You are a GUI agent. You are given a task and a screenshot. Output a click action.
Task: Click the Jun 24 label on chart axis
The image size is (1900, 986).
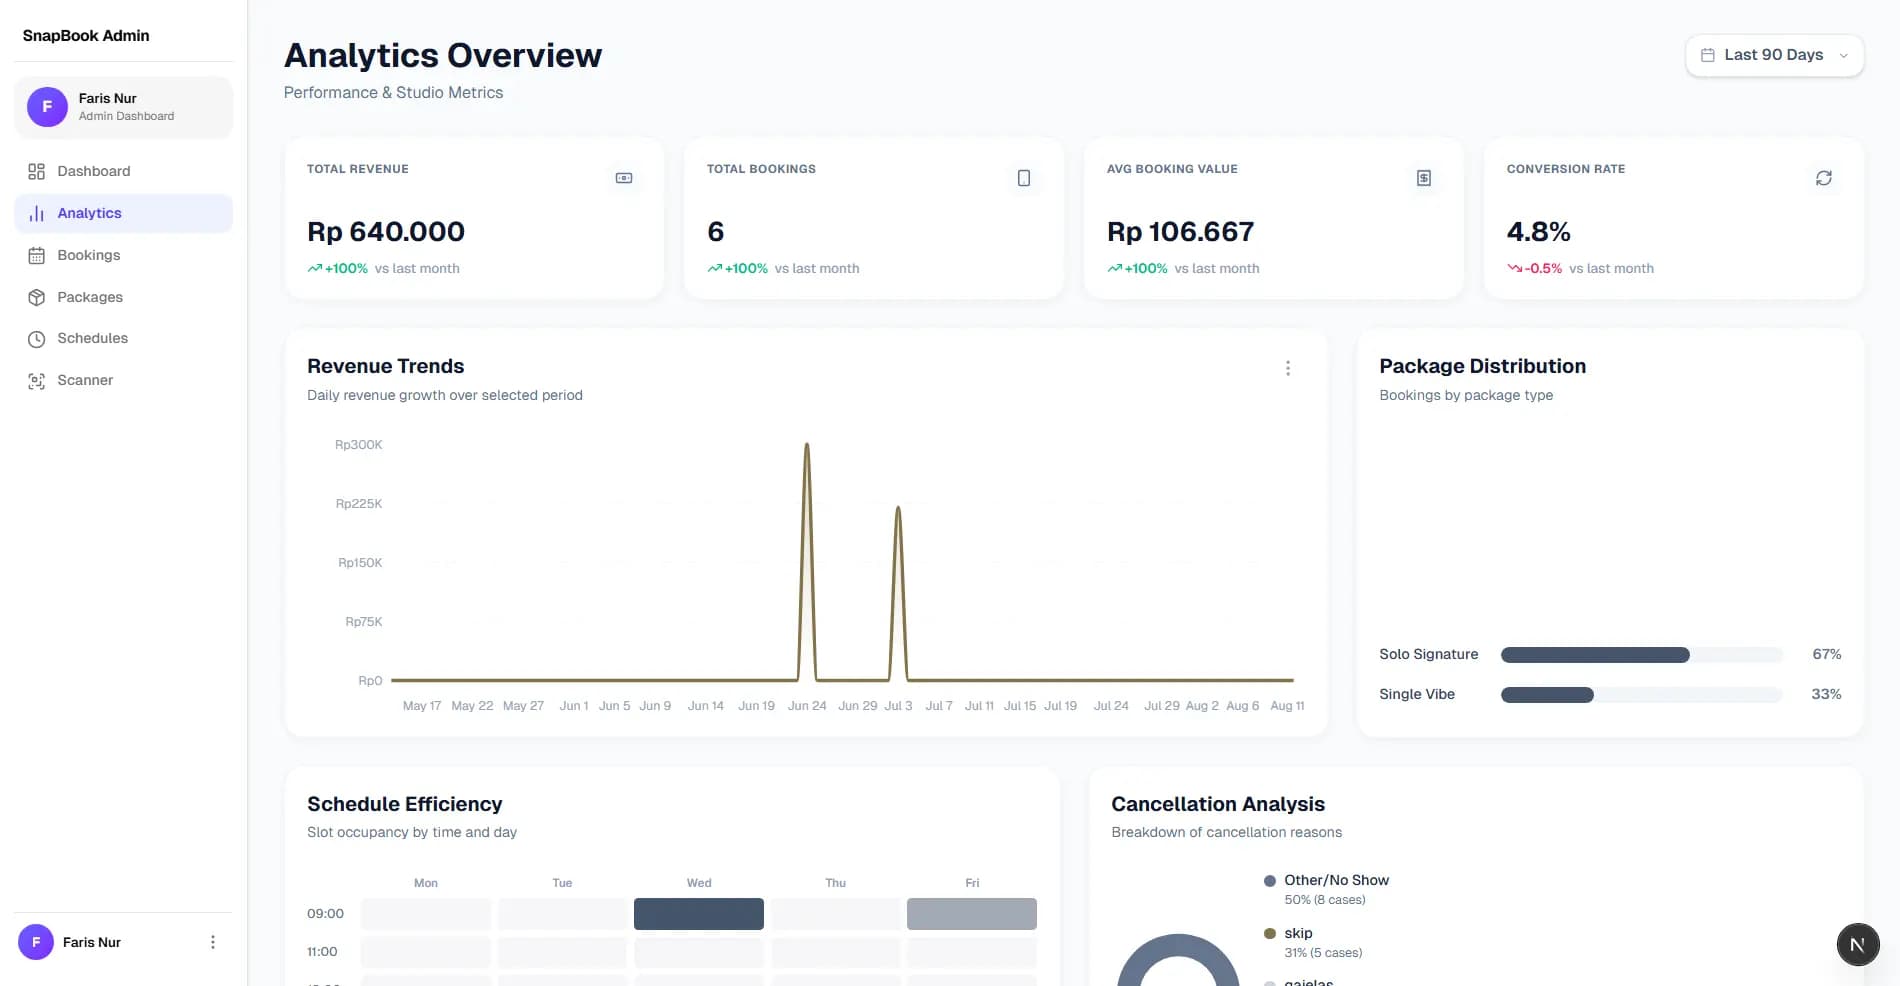click(x=807, y=706)
